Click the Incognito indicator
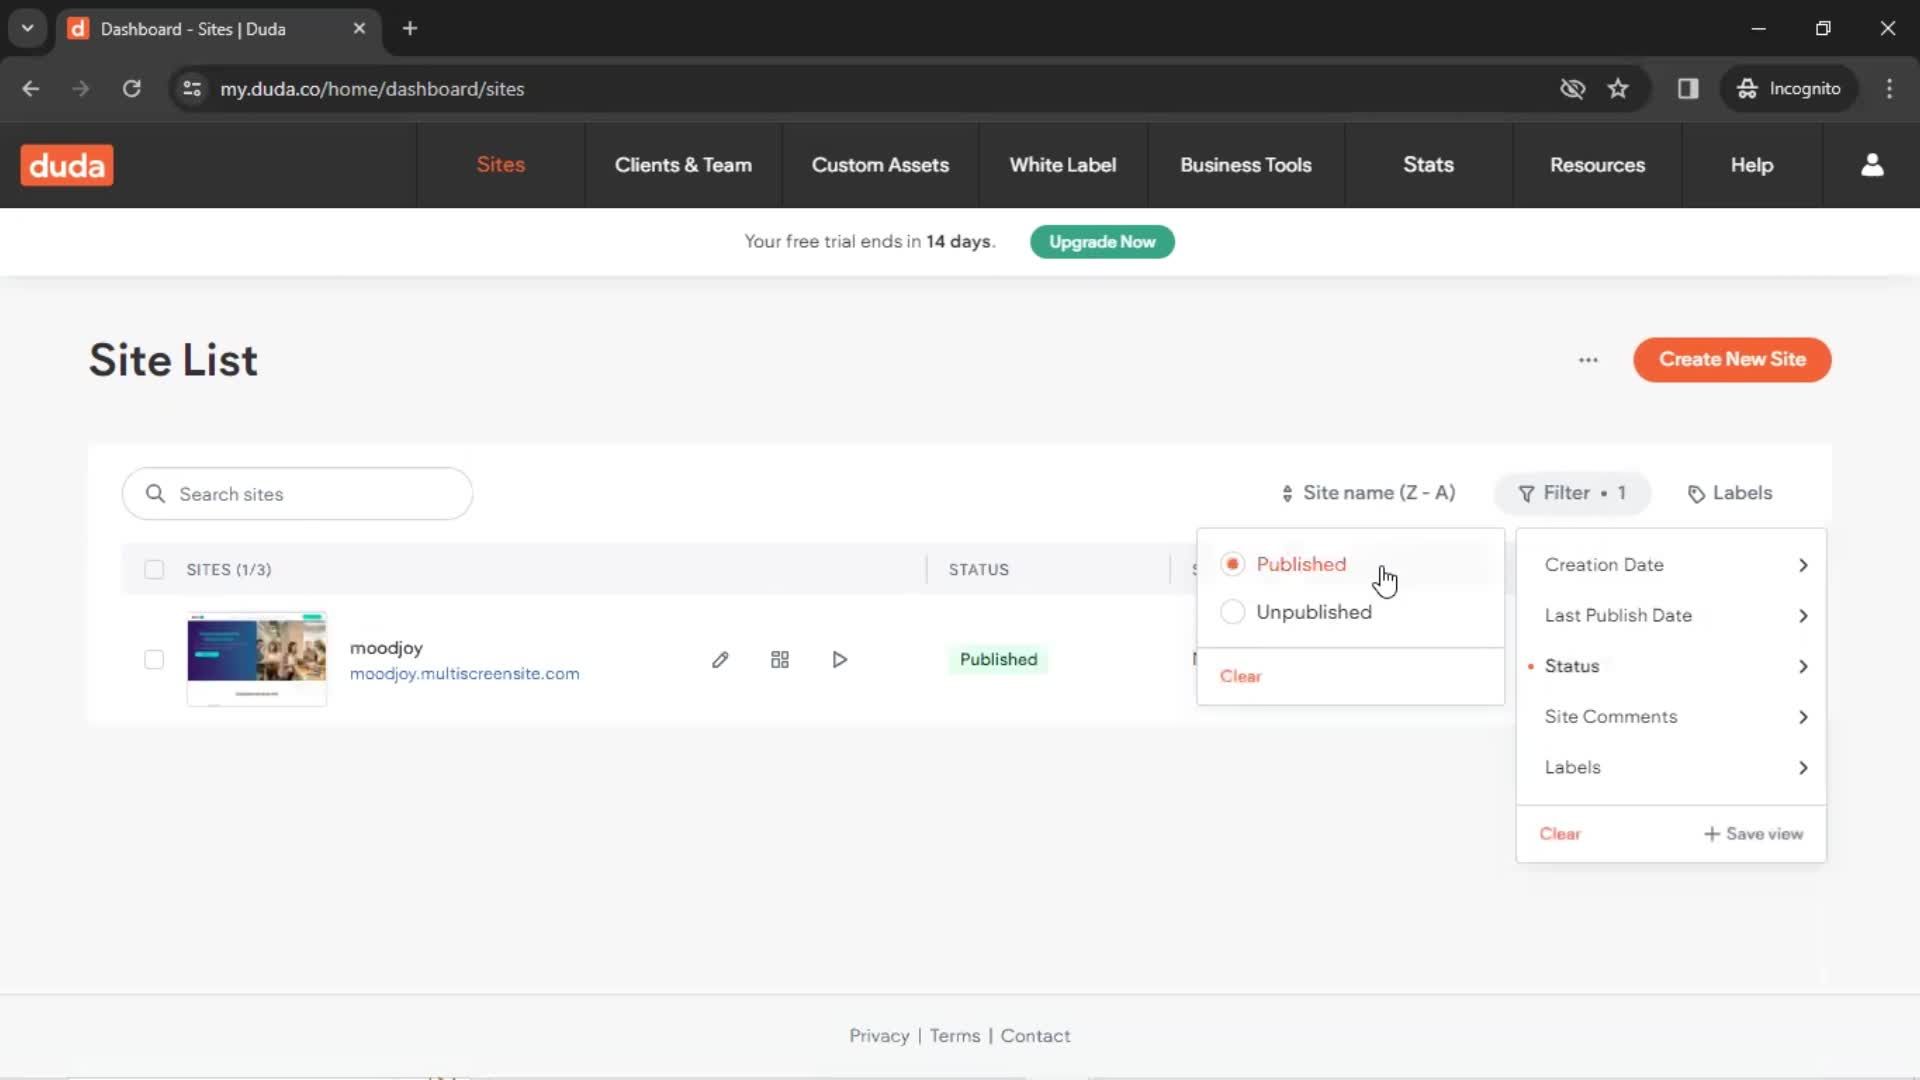Viewport: 1920px width, 1080px height. [x=1789, y=89]
